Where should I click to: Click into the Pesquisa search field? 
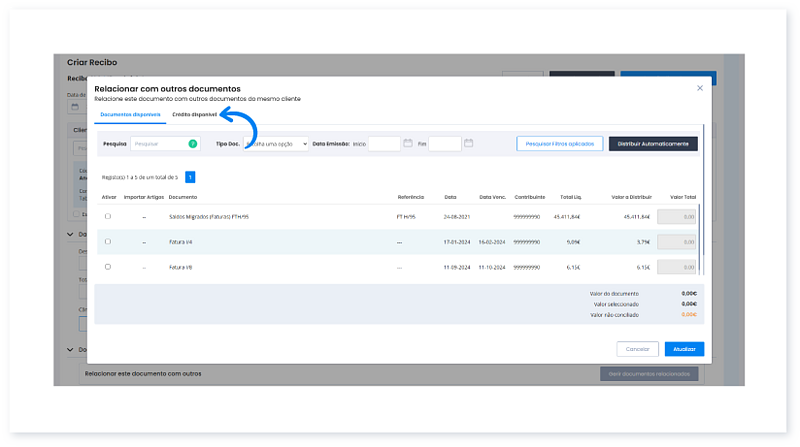tap(158, 144)
